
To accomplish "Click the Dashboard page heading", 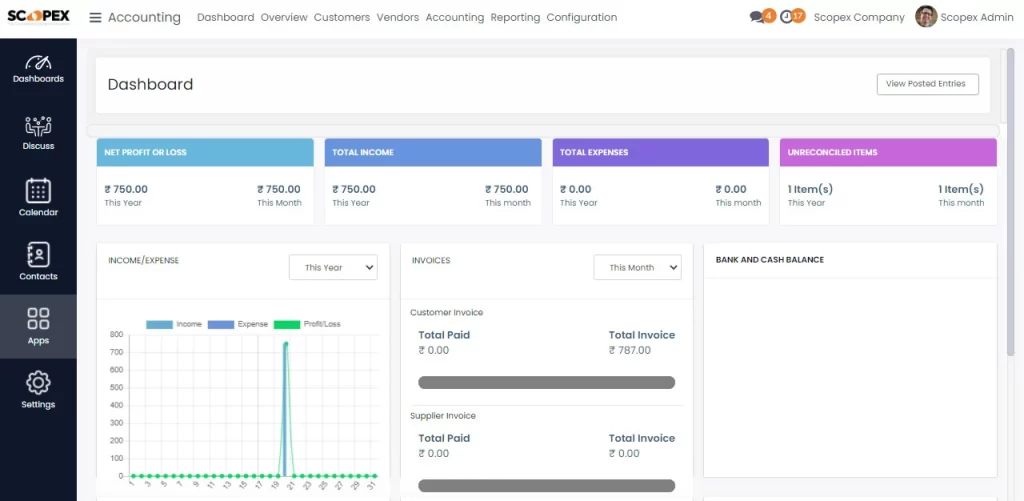I will click(x=150, y=84).
